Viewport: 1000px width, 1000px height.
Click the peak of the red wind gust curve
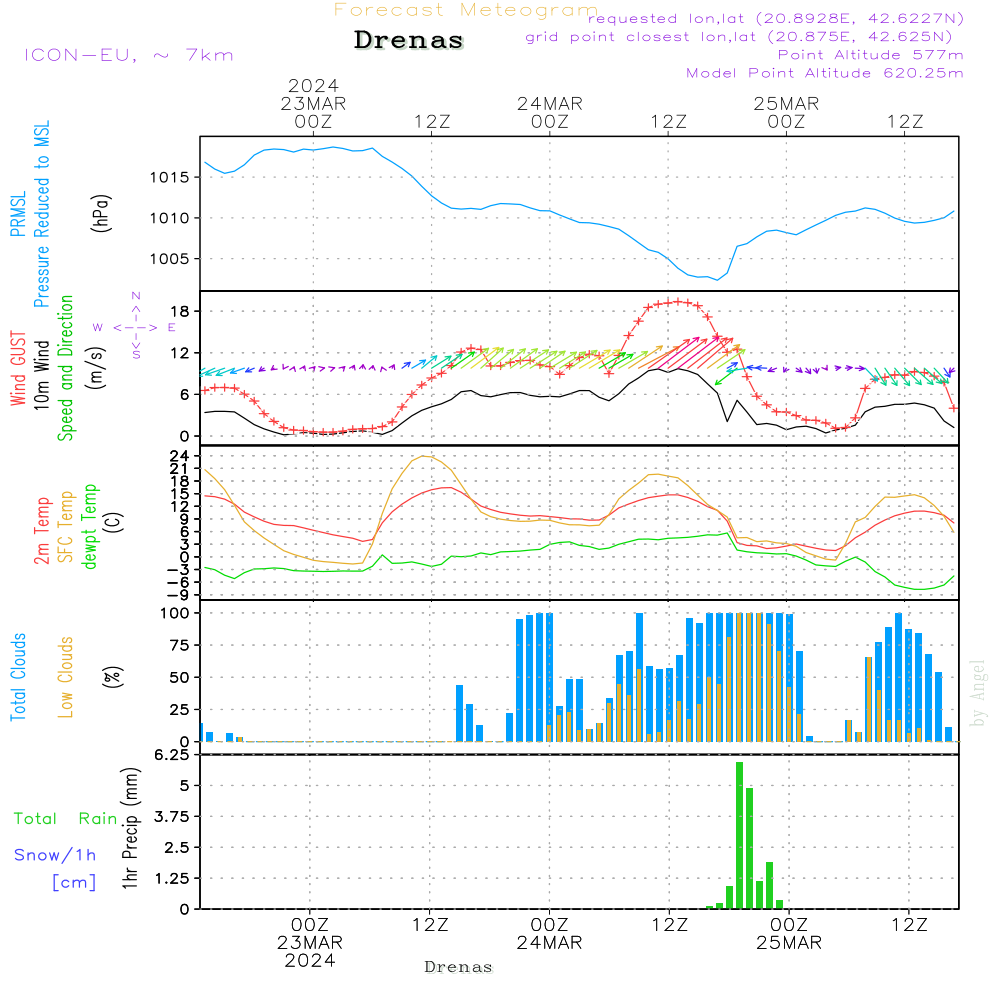(677, 302)
